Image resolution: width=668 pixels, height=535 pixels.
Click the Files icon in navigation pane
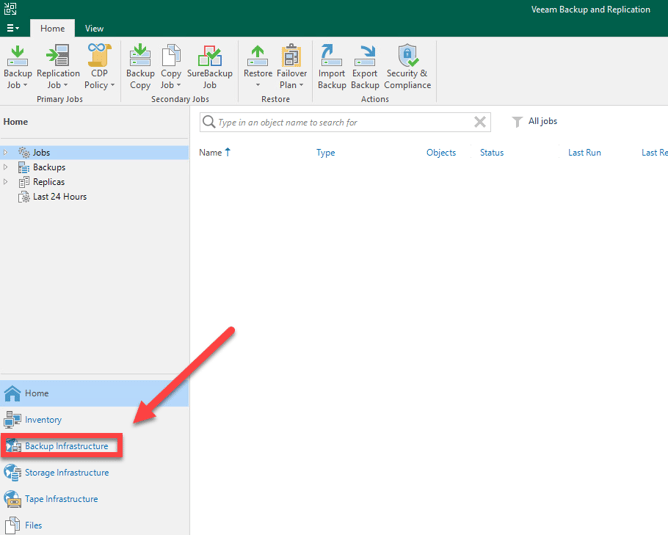12,525
